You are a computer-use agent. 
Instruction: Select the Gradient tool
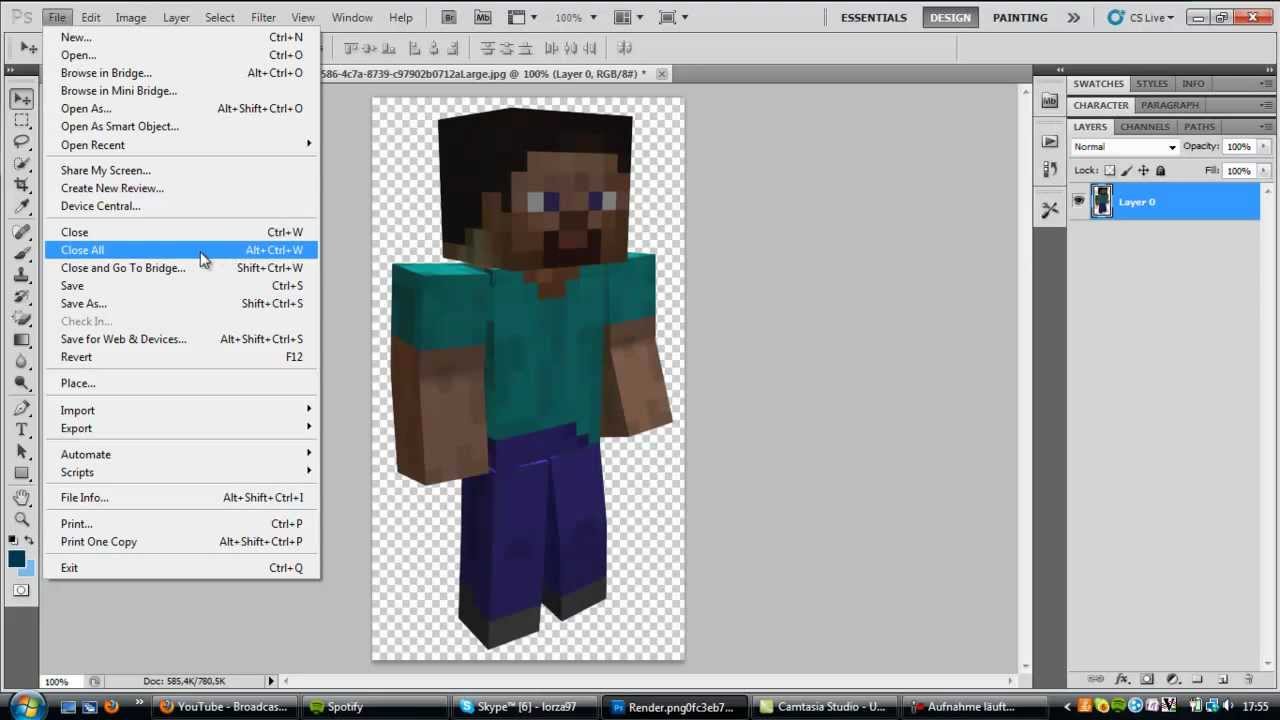point(22,340)
